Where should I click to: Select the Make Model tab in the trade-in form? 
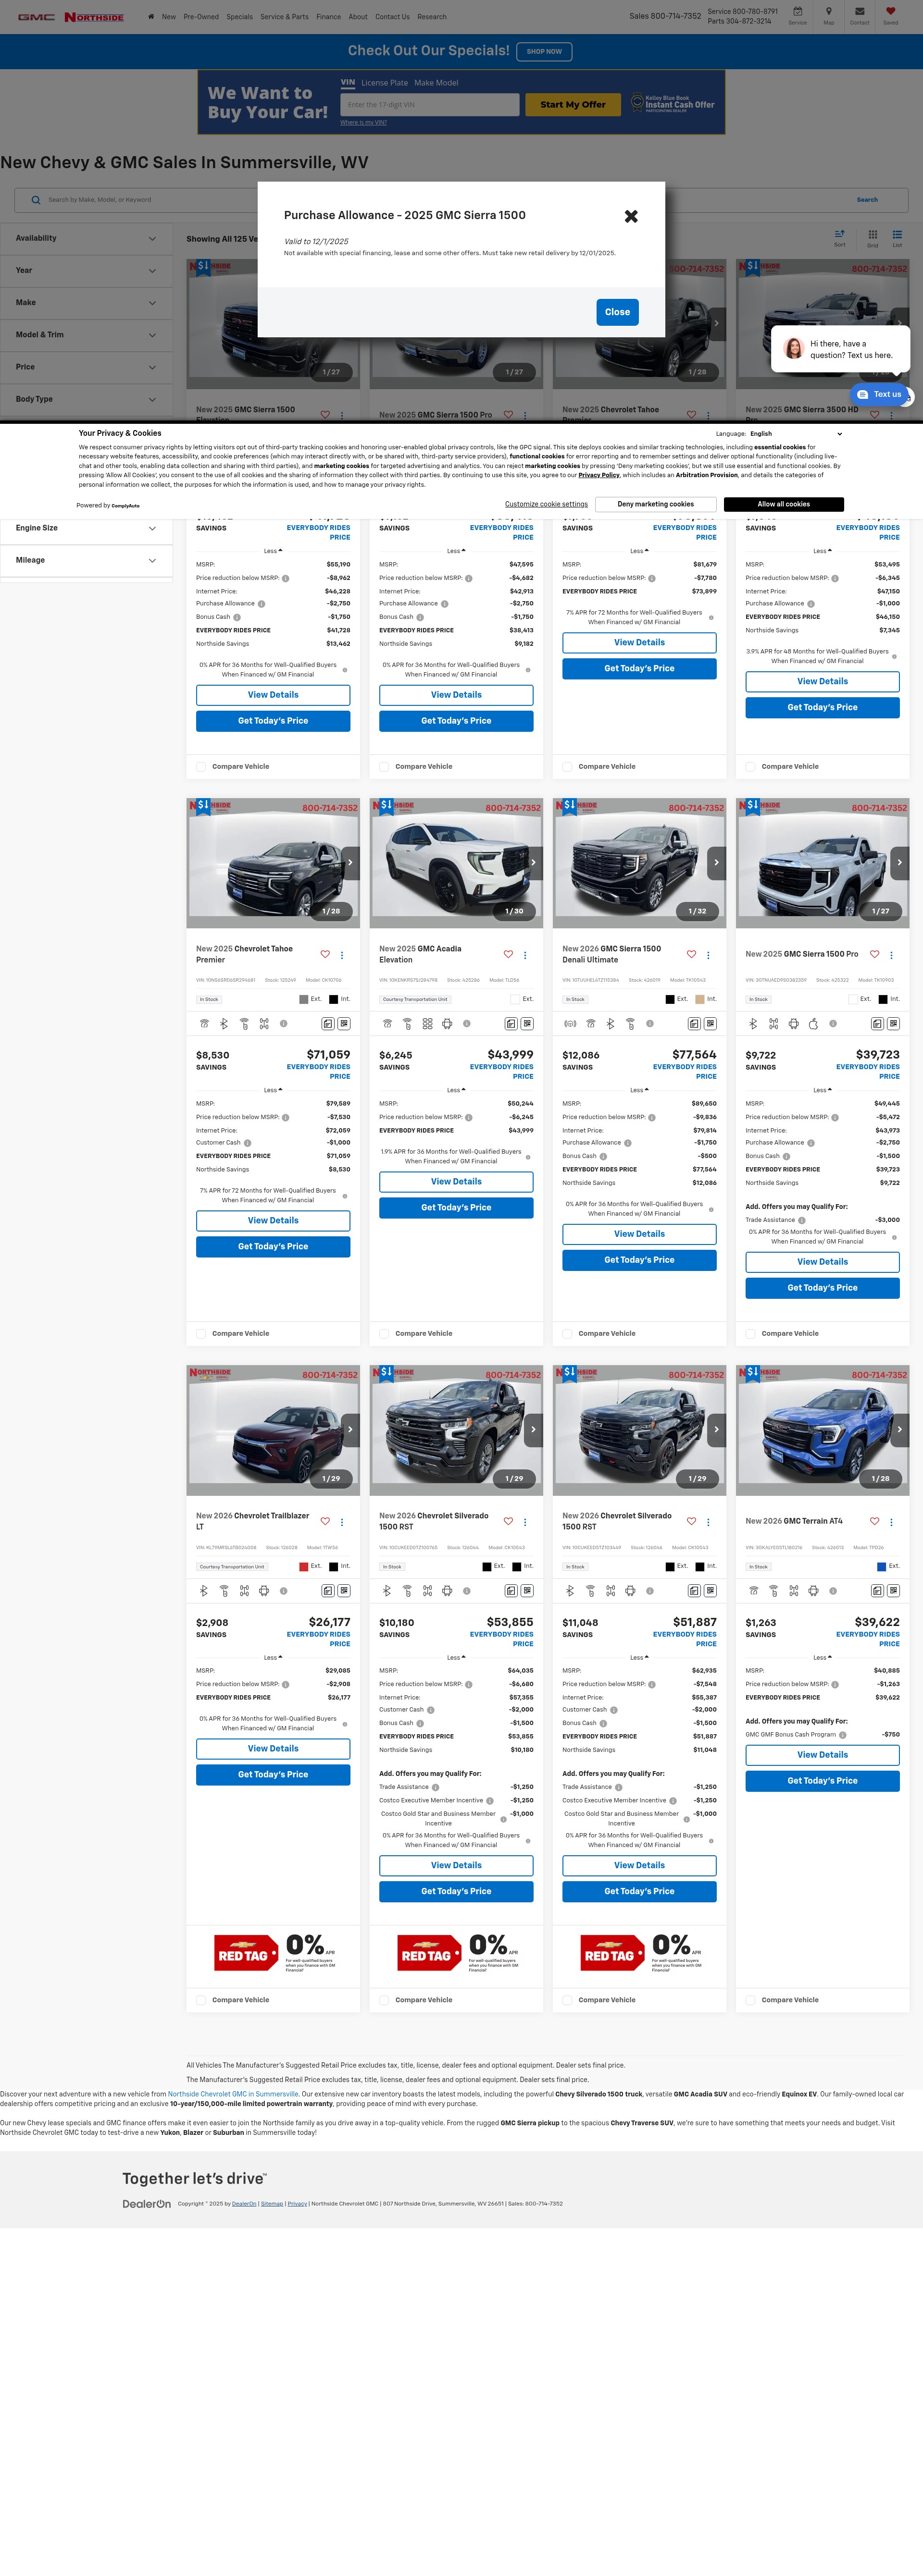tap(436, 83)
